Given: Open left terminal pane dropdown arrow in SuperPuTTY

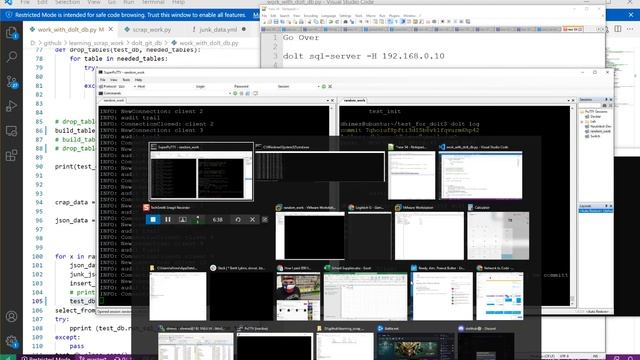Looking at the screenshot, I should pos(327,100).
